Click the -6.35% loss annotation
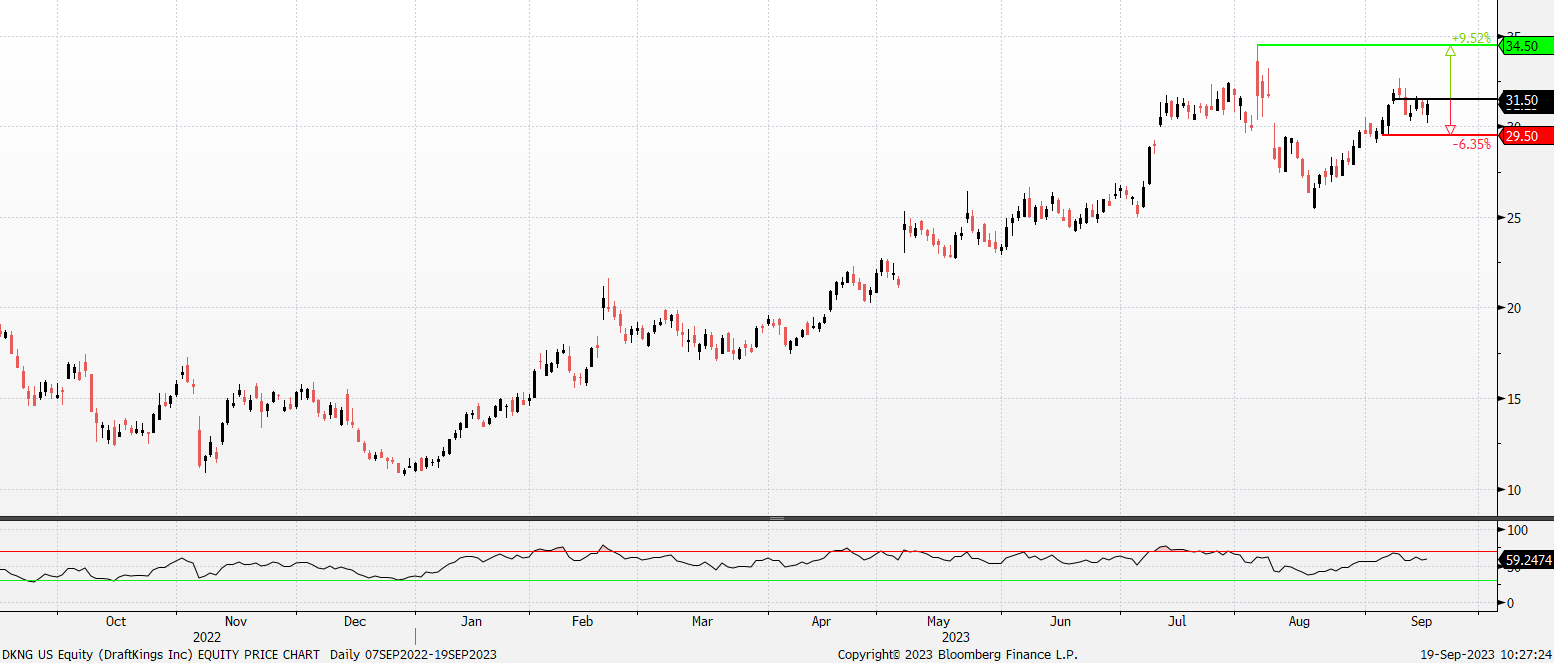Screen dimensions: 1554x663 pyautogui.click(x=1471, y=144)
